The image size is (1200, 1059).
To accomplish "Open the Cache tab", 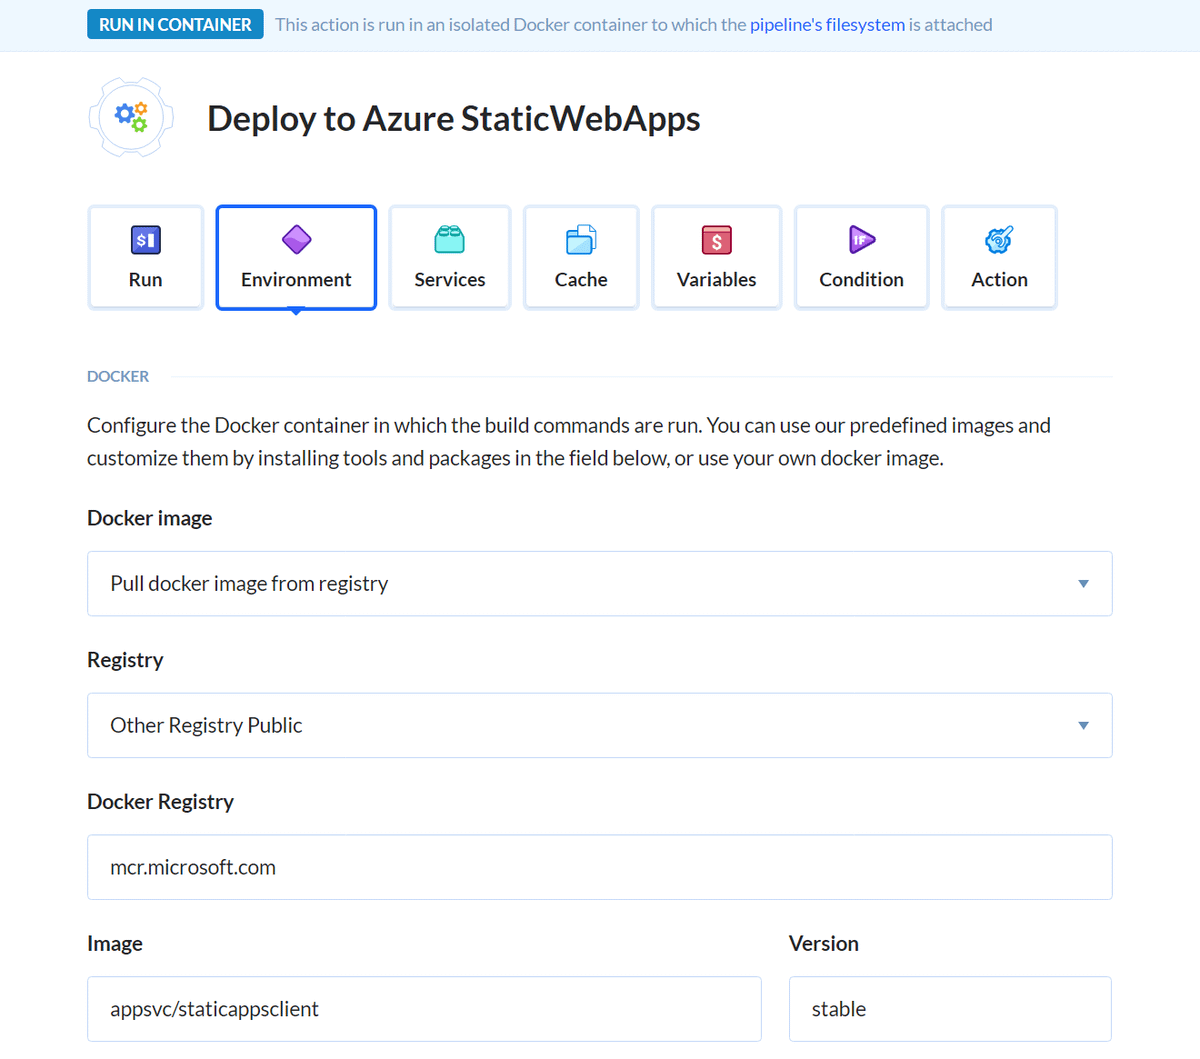I will pos(581,257).
